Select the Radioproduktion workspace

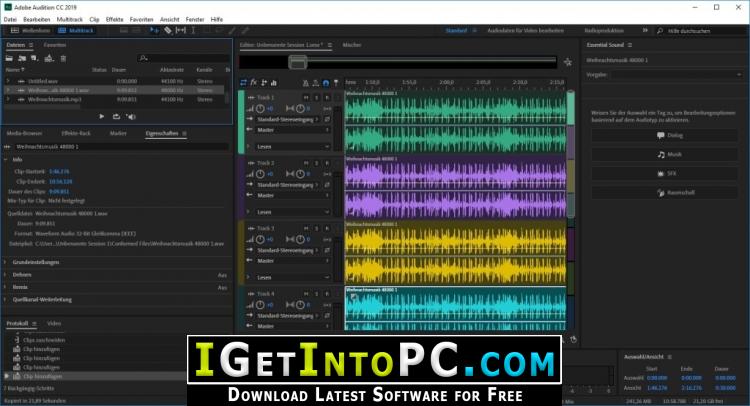click(x=604, y=31)
